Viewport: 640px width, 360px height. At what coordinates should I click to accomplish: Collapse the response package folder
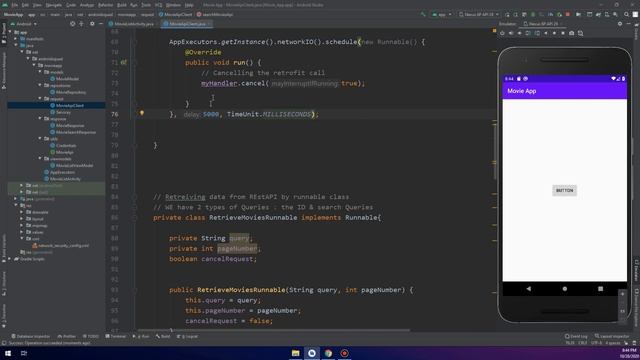coord(40,118)
